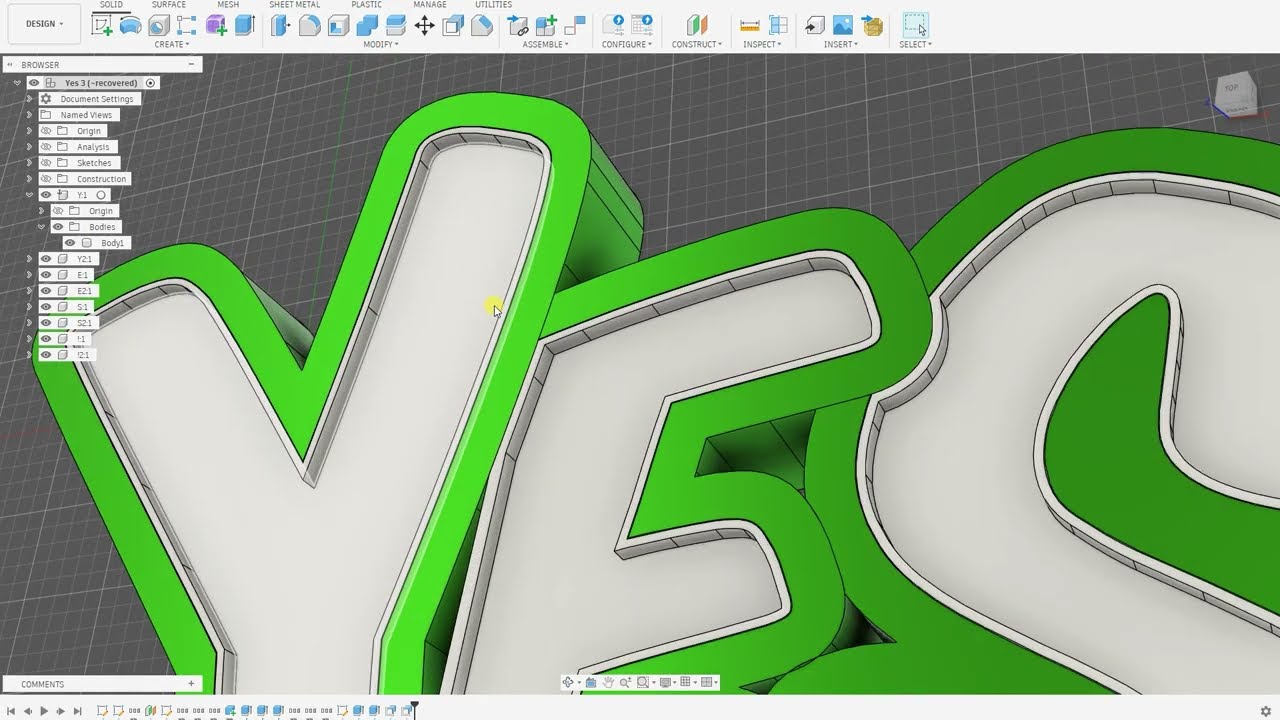This screenshot has width=1280, height=720.
Task: Click the Insert Derive icon
Action: 815,25
